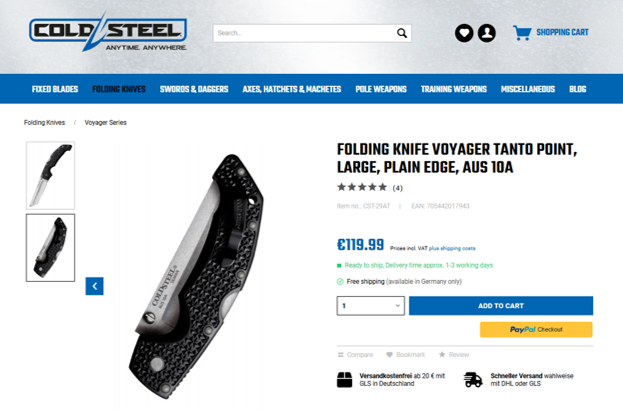The height and width of the screenshot is (420, 623).
Task: Open the Folding Knives menu
Action: point(119,89)
